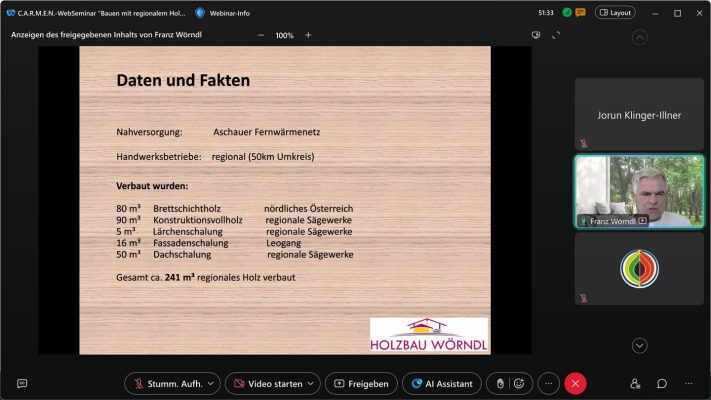Click the 51:33 meeting timer

[546, 13]
